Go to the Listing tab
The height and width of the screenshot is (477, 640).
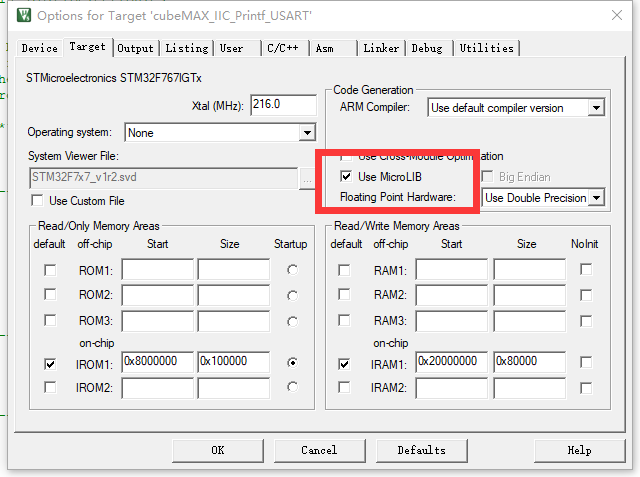click(187, 48)
